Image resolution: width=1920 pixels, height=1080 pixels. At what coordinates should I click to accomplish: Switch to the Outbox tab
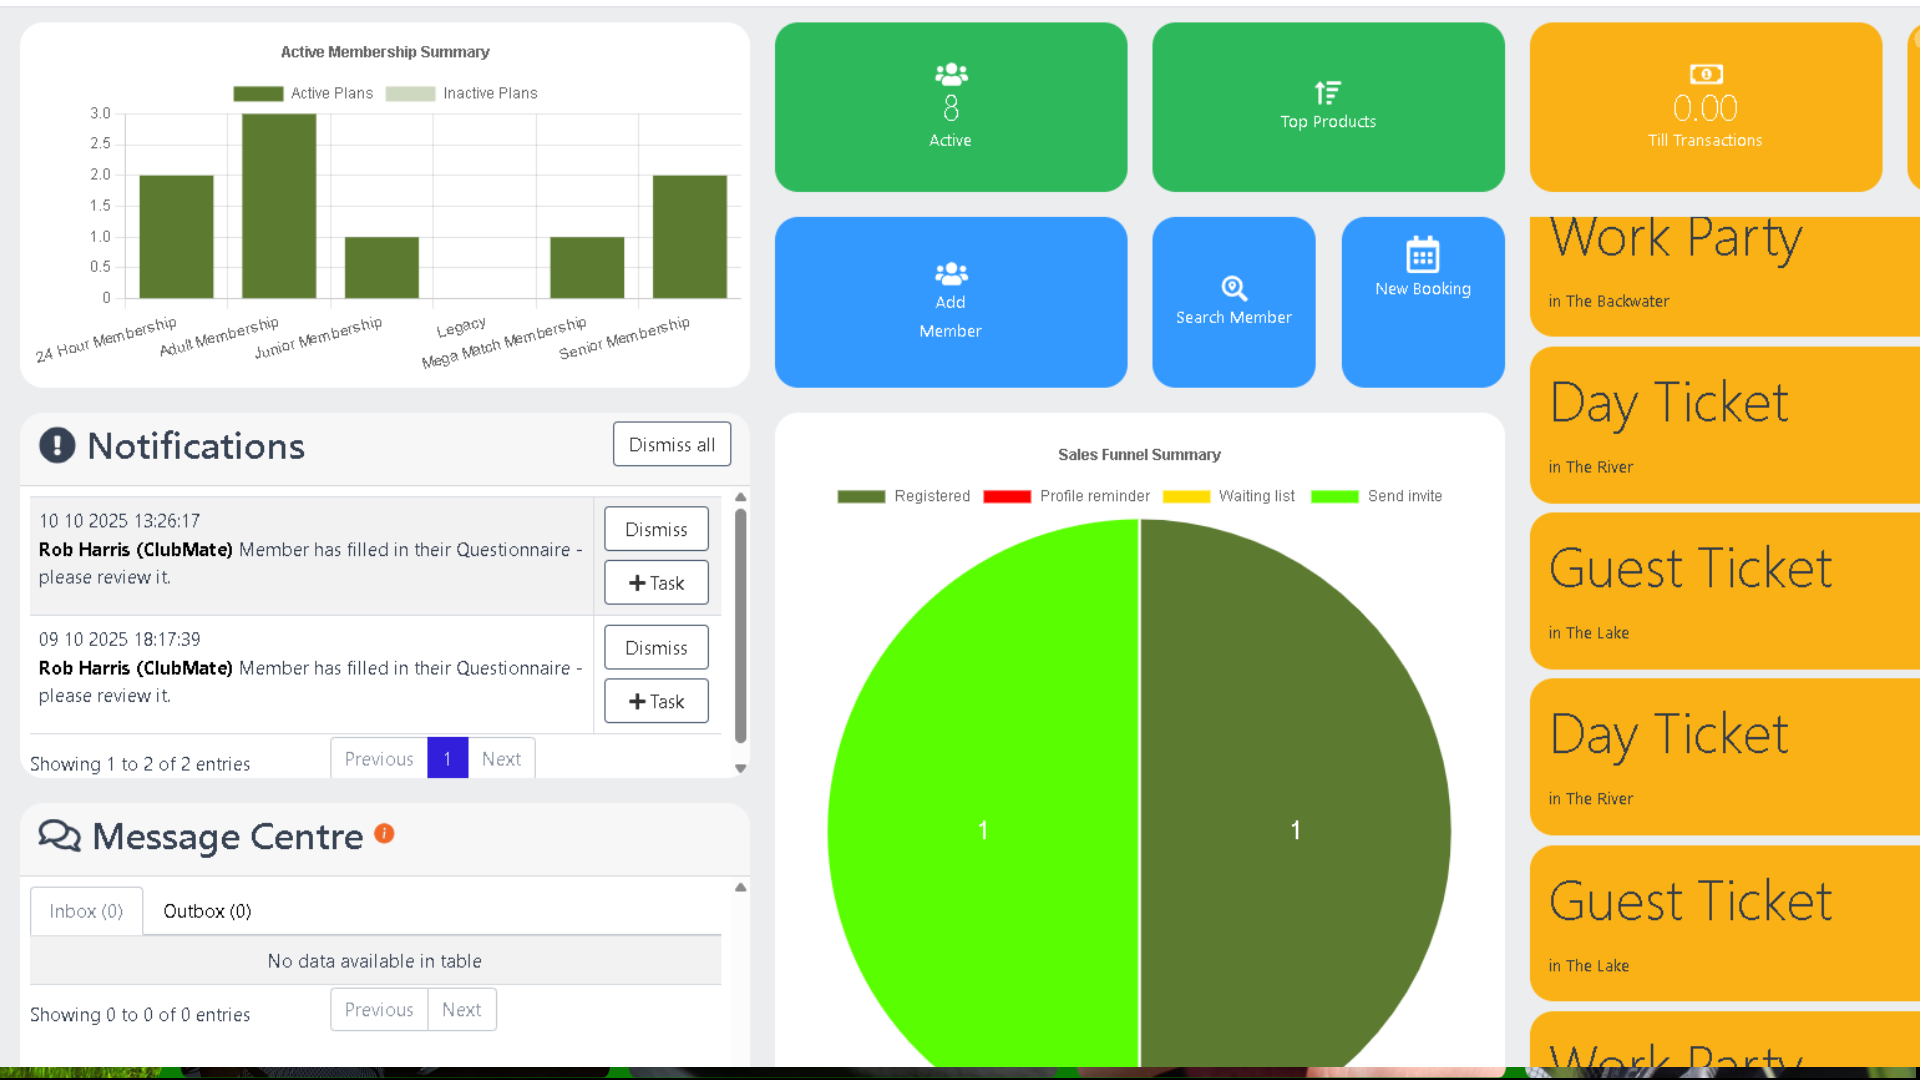click(207, 911)
